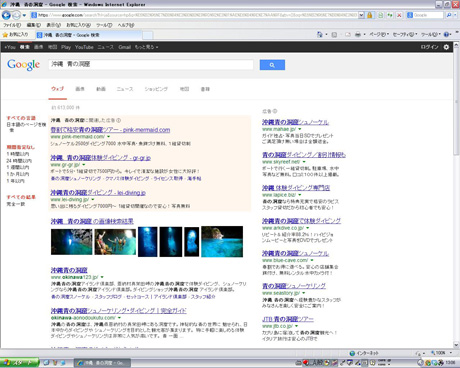
Task: Select the current Google 検索 browser tab
Action: click(88, 35)
